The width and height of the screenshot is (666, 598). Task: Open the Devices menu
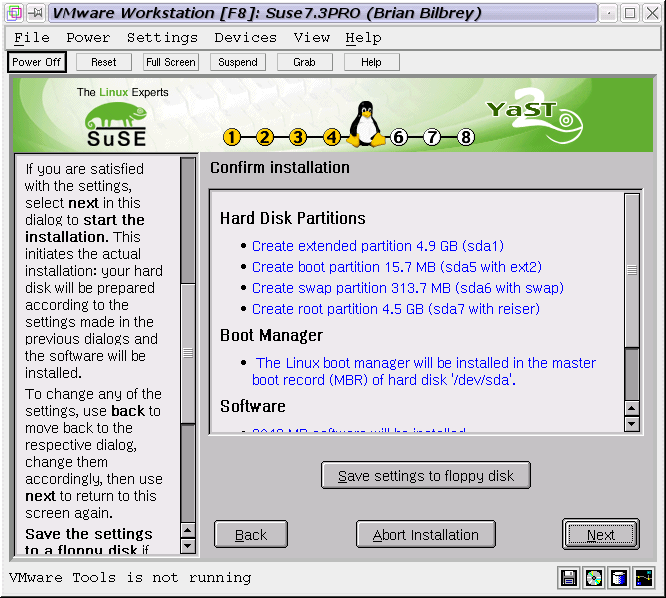point(245,38)
